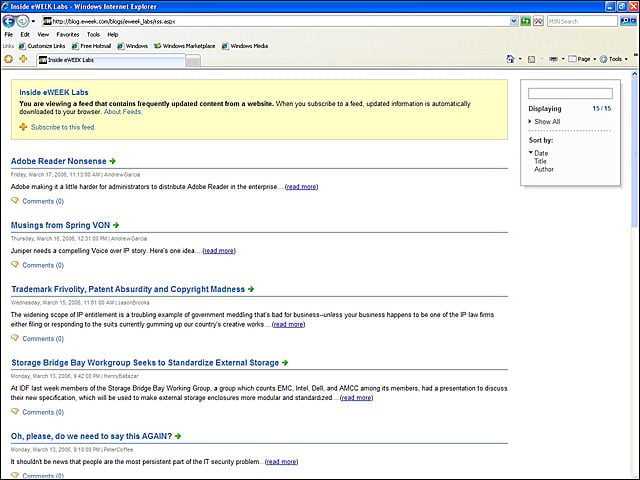
Task: Open the Favorites Center star icon
Action: [9, 59]
